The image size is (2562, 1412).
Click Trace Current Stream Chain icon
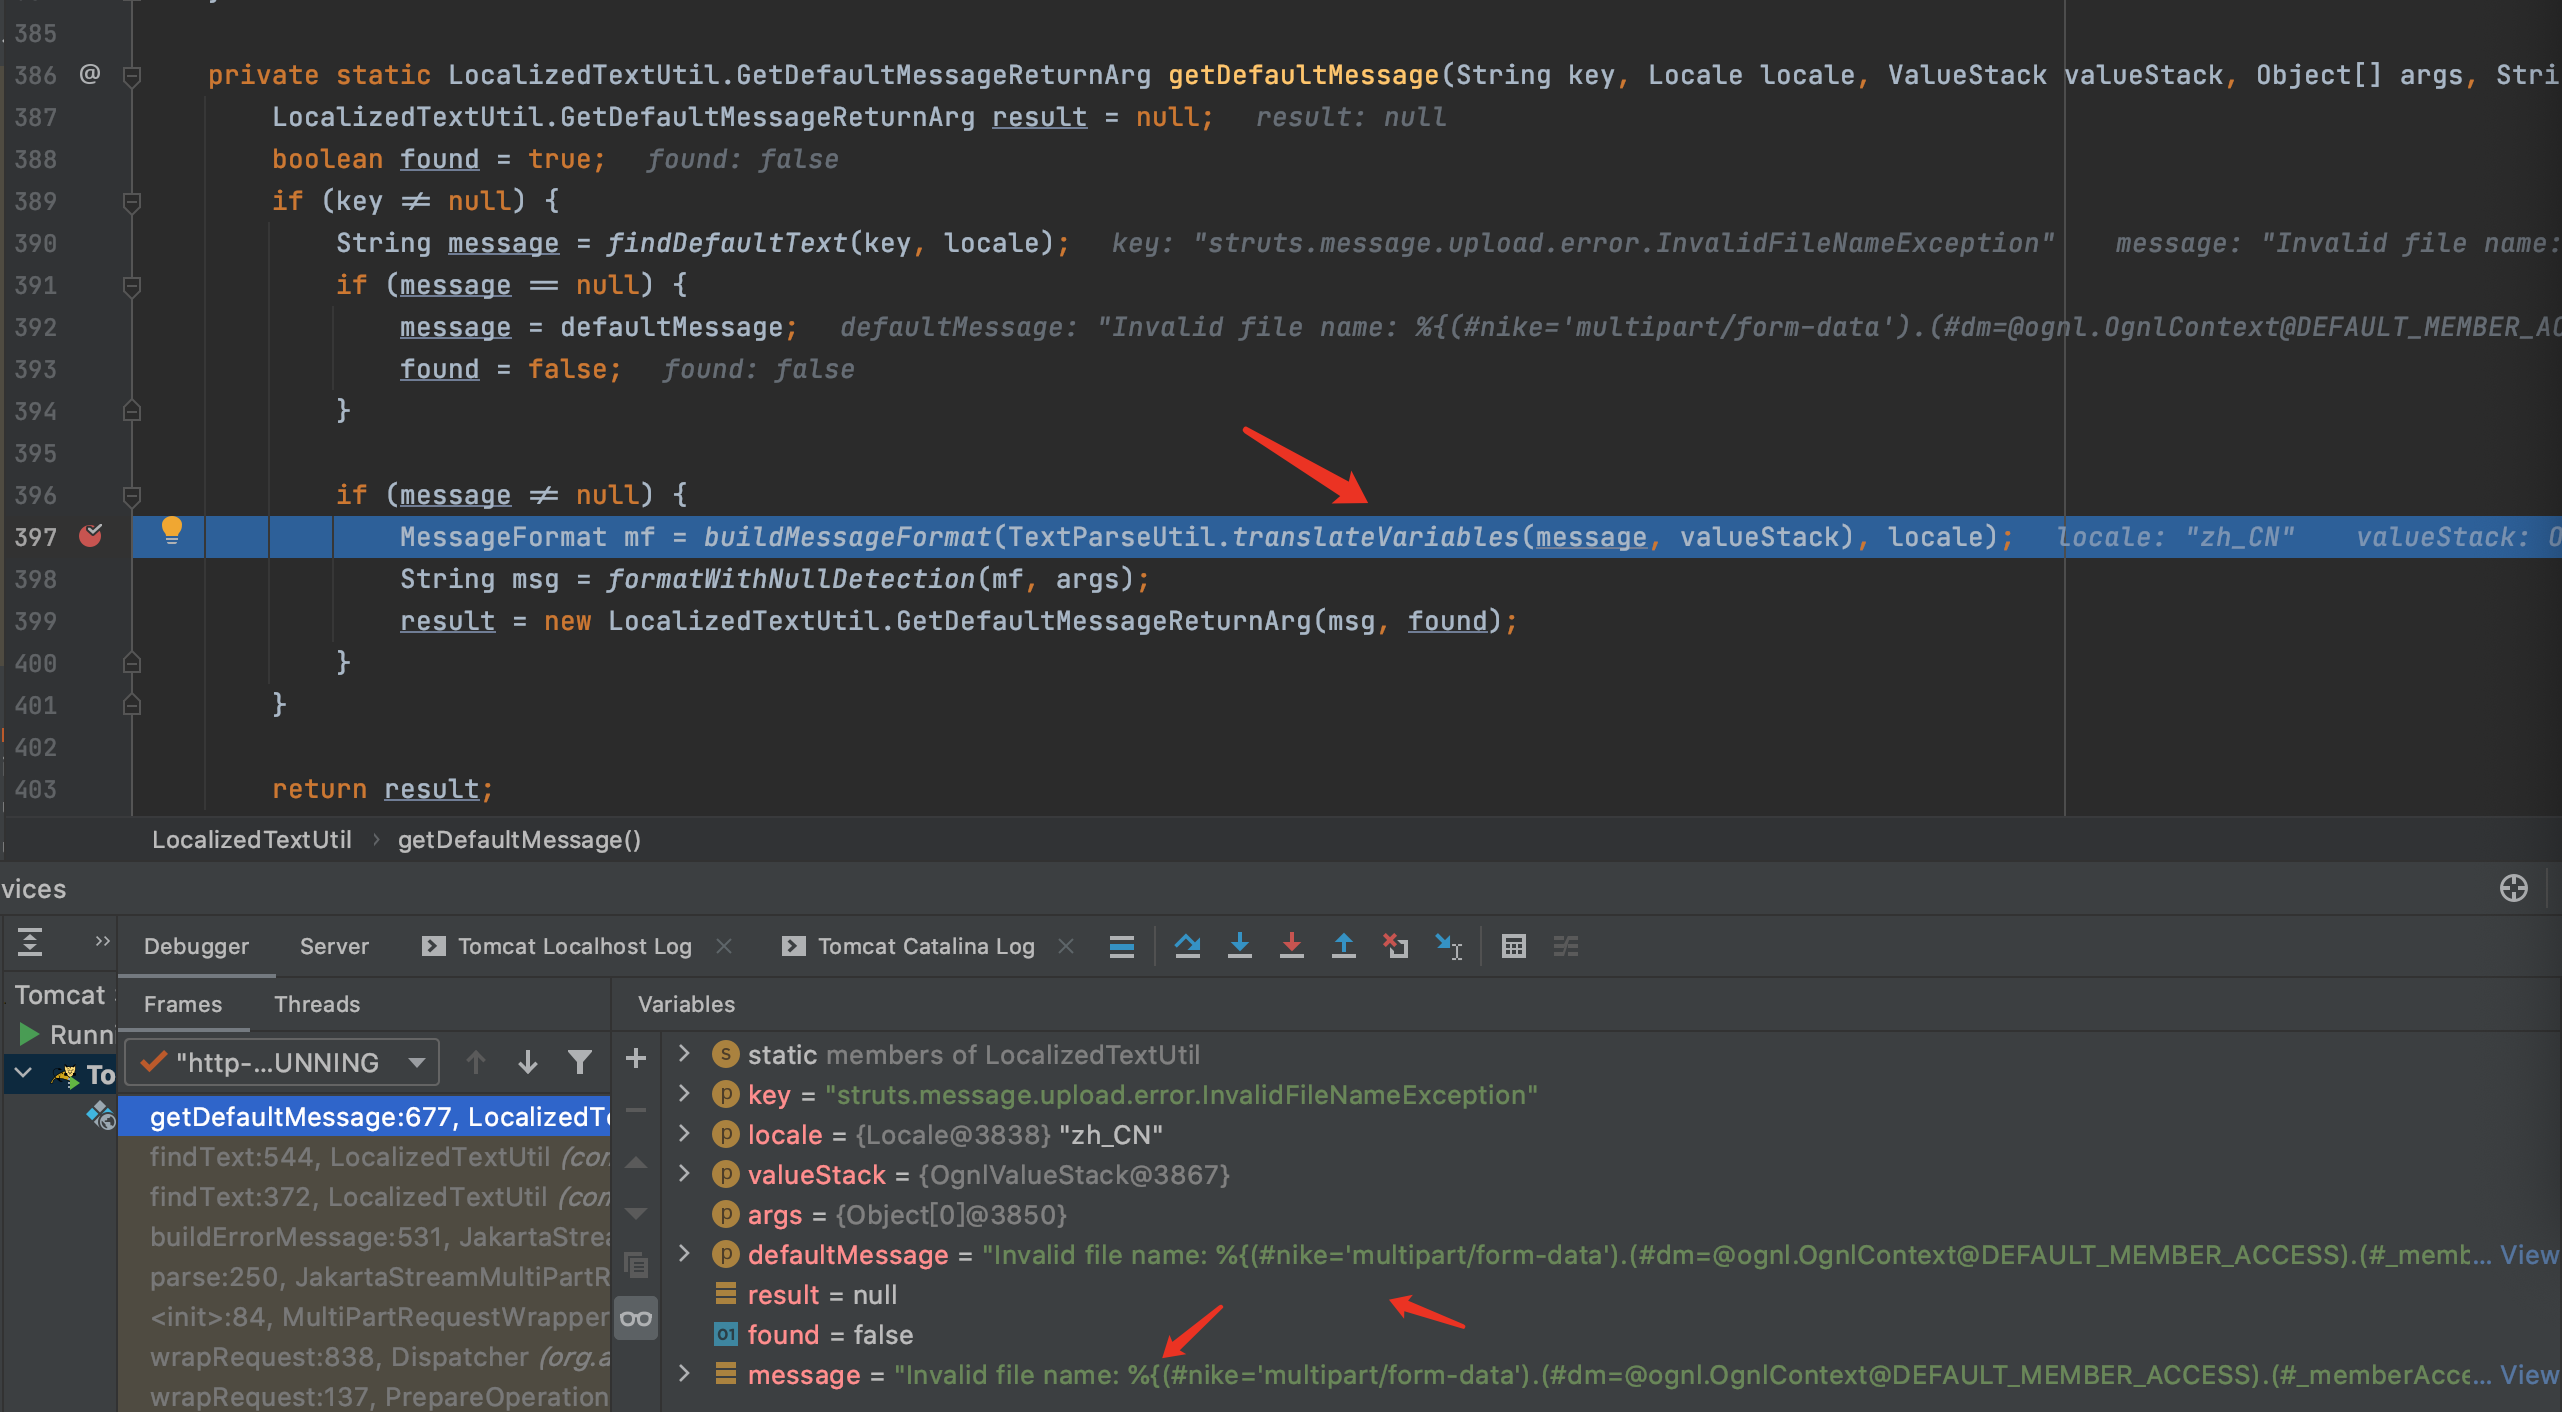(1566, 946)
